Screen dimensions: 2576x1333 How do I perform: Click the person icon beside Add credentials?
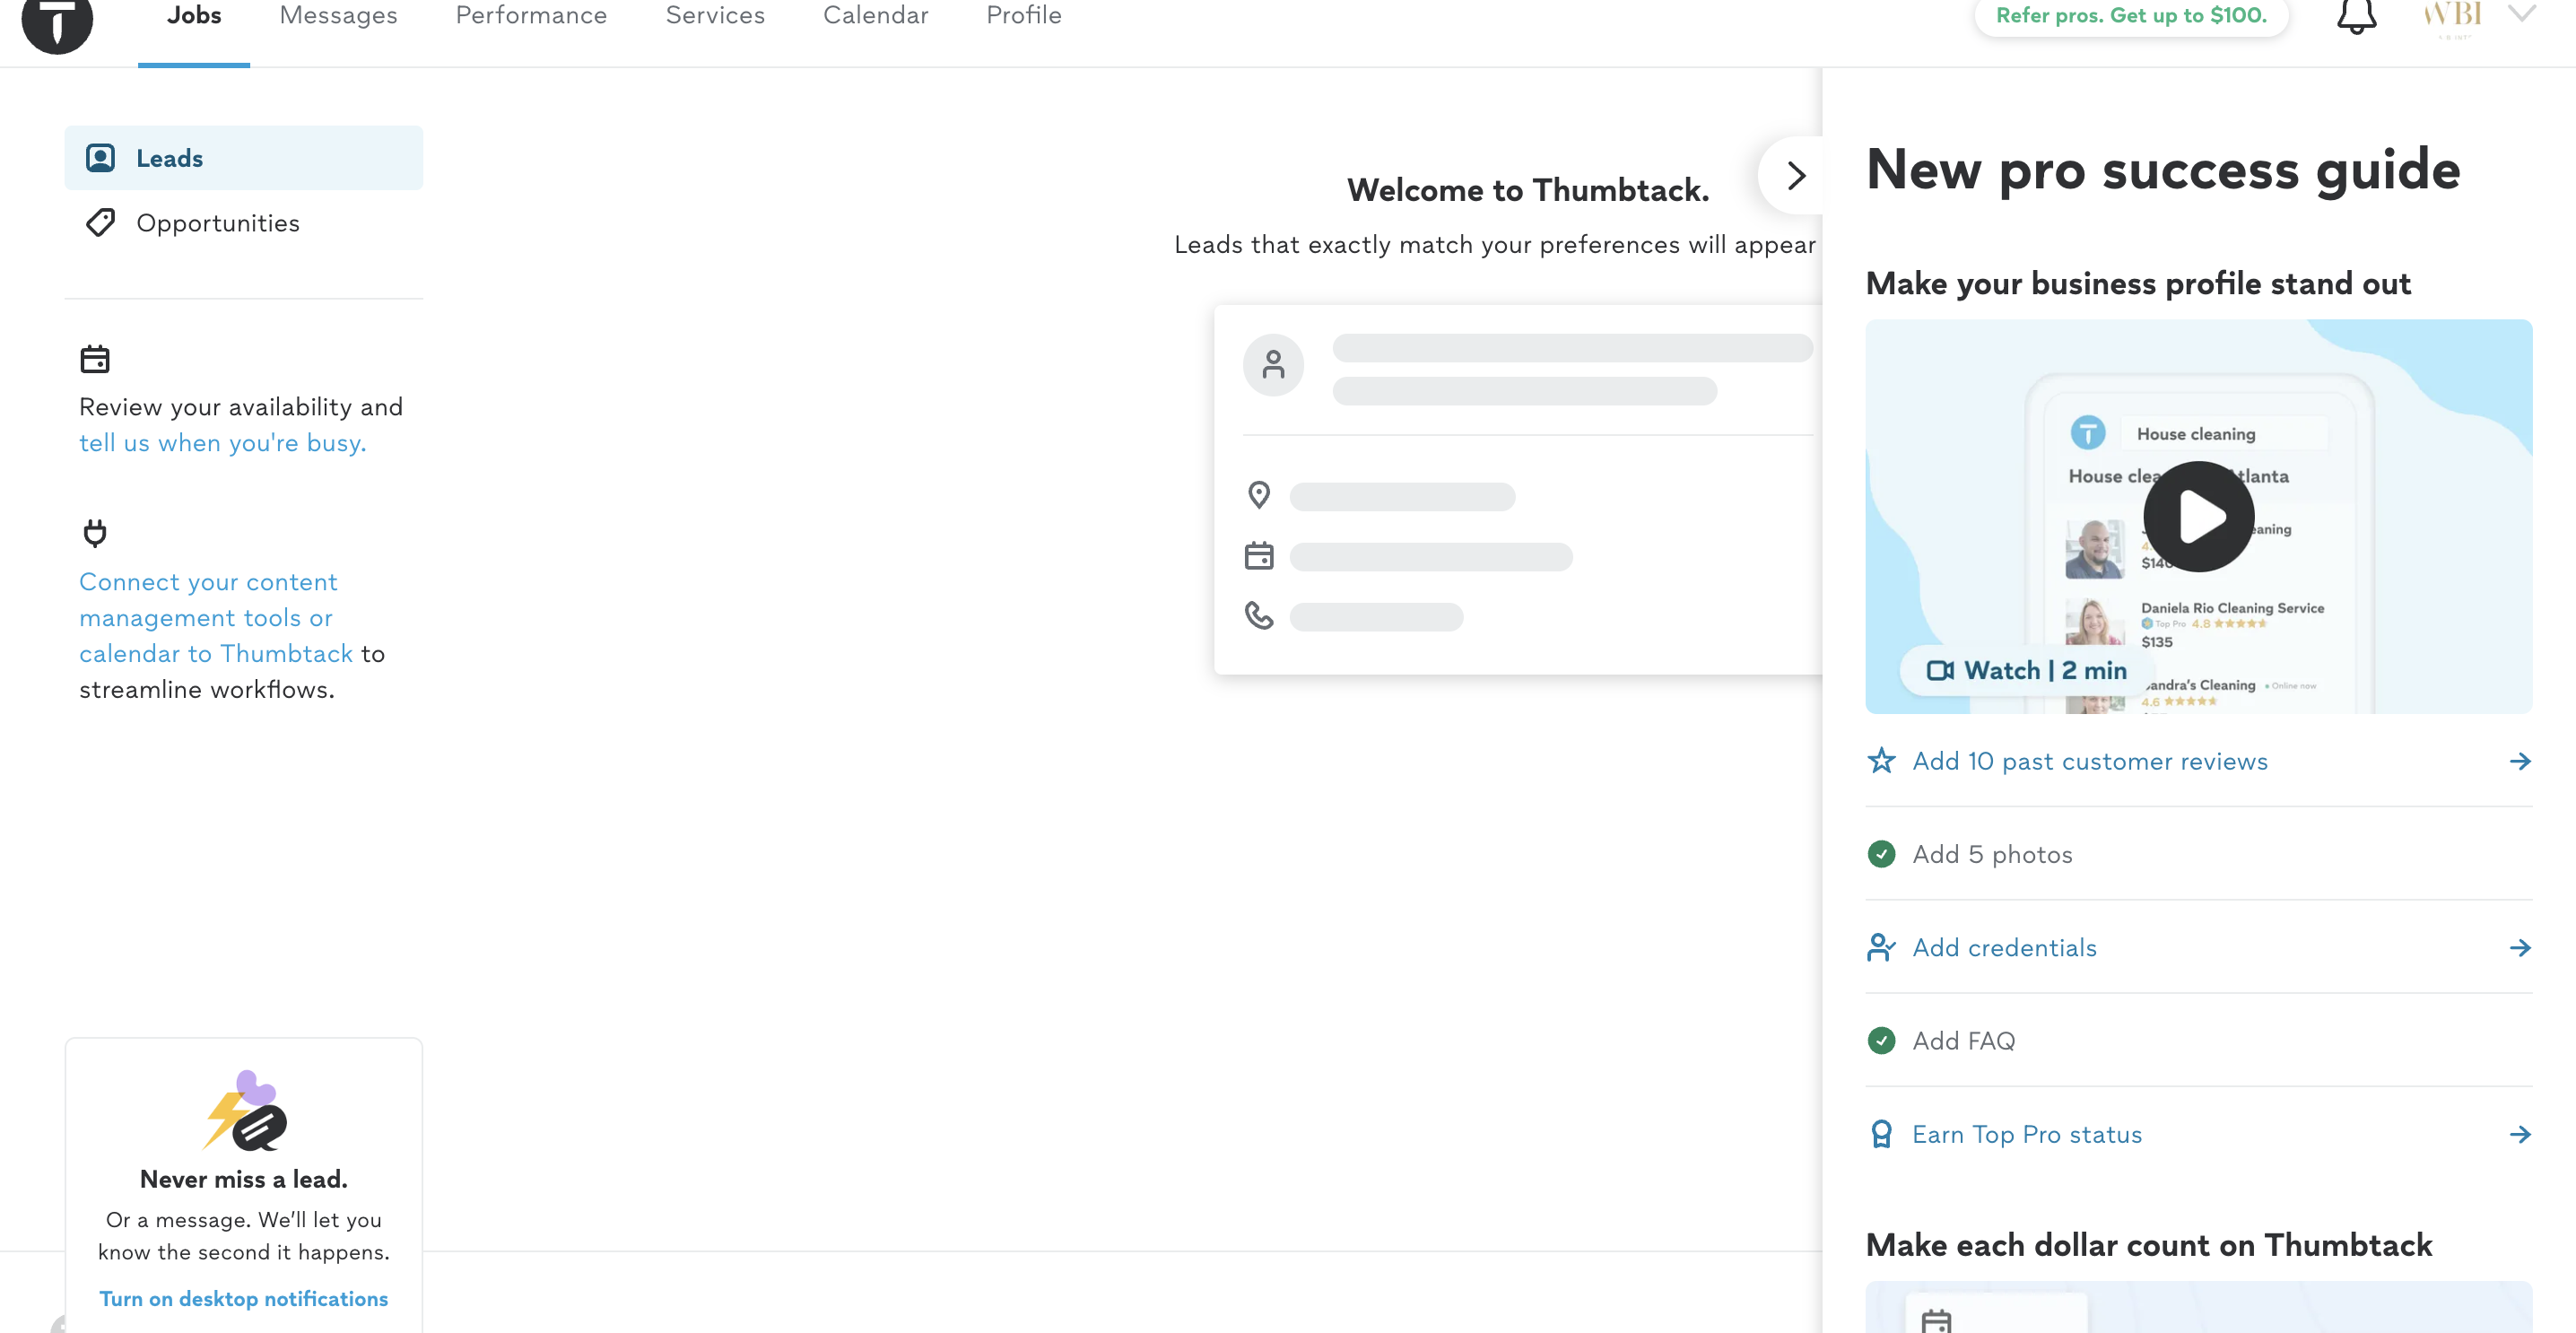pyautogui.click(x=1881, y=947)
